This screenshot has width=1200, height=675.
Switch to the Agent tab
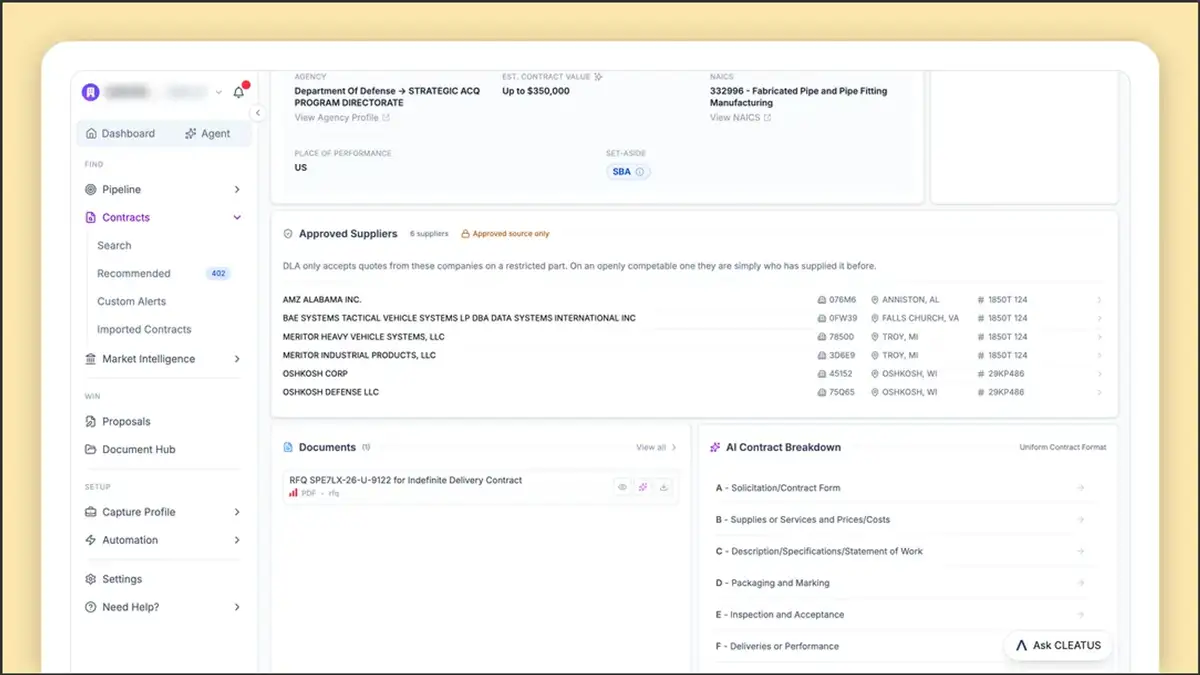tap(207, 133)
